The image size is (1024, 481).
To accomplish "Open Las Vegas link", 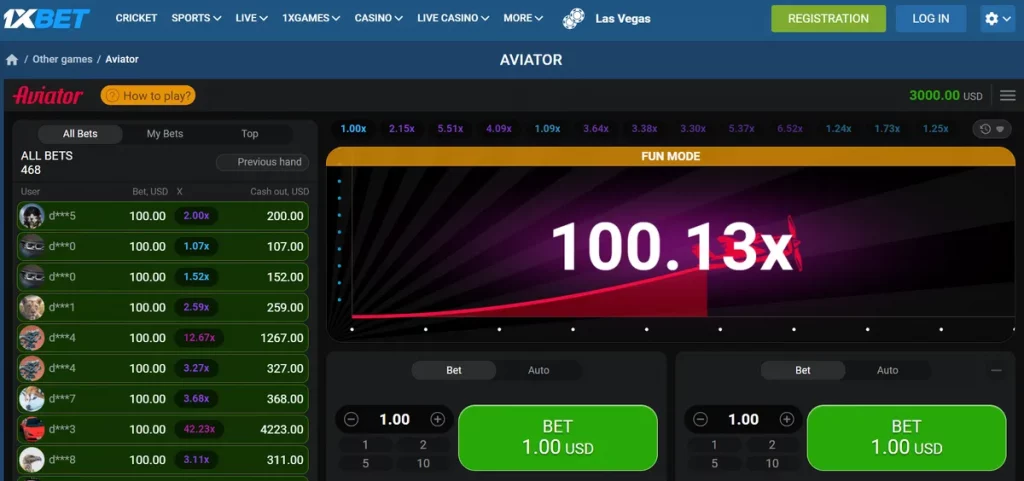I will coord(622,18).
